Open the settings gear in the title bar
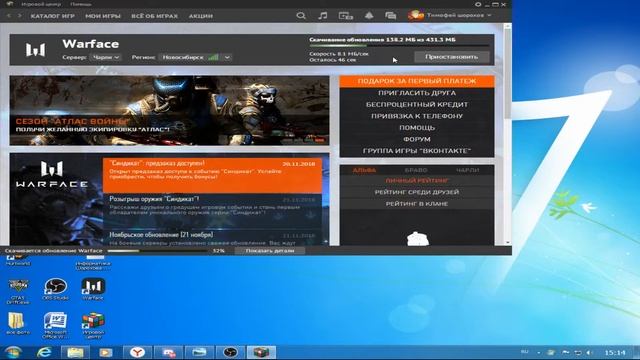 pyautogui.click(x=478, y=4)
